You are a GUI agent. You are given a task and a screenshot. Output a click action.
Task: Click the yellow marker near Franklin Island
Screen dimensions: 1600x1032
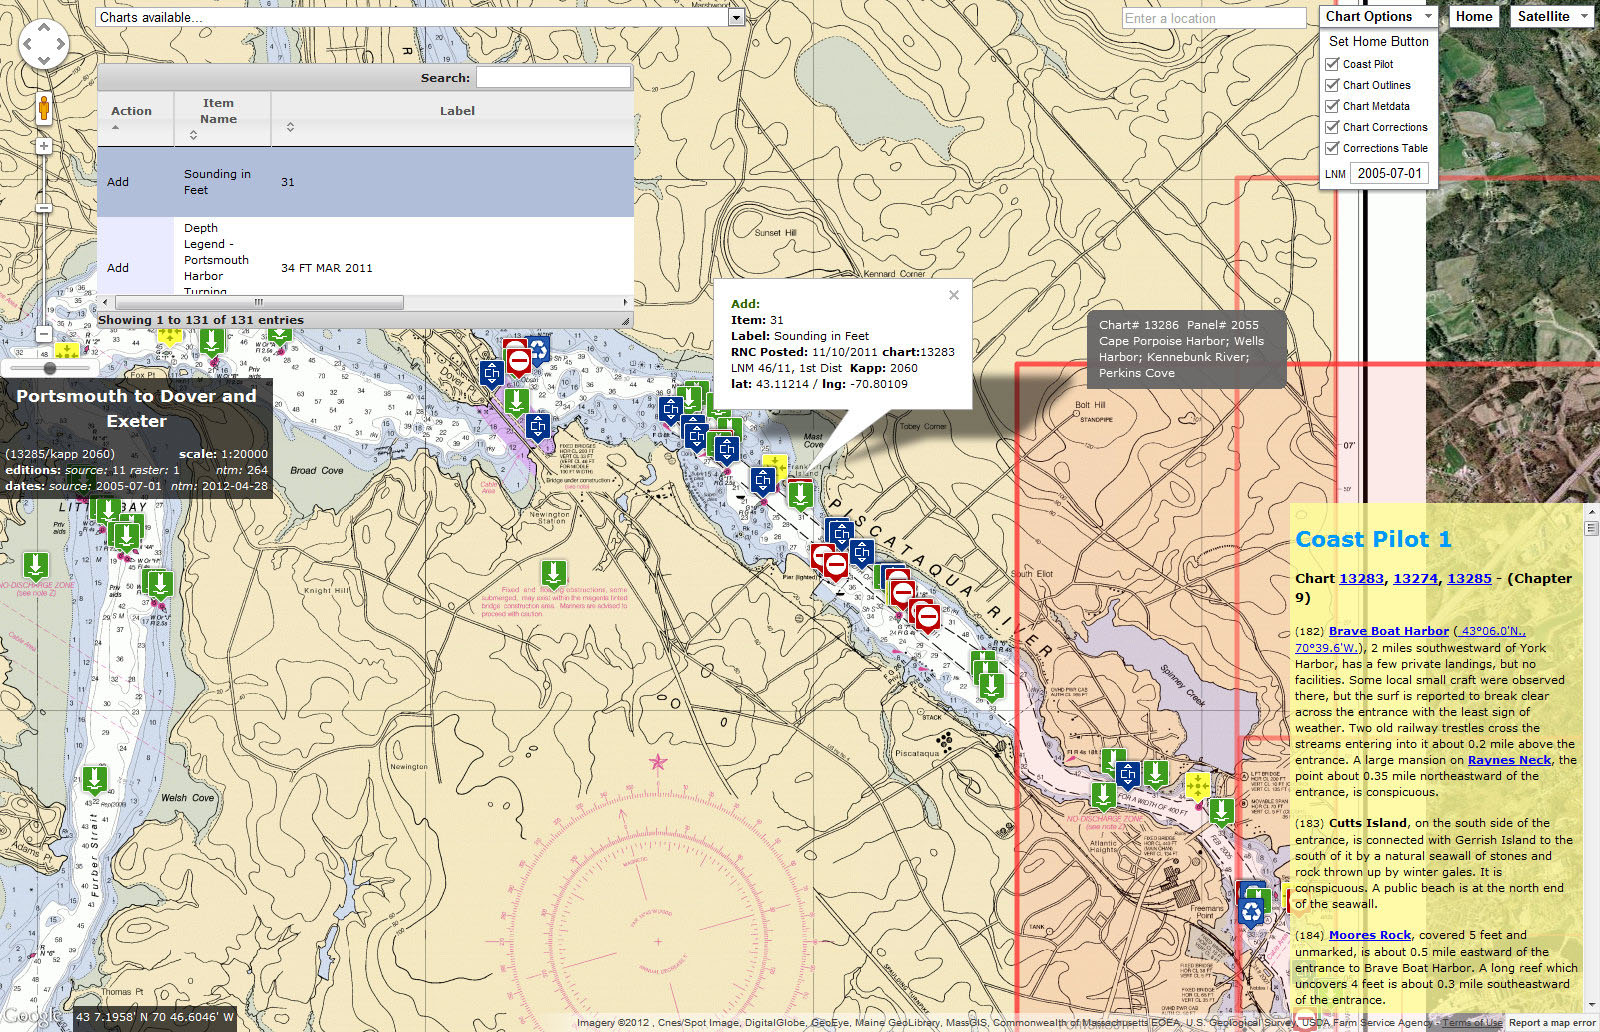(775, 468)
